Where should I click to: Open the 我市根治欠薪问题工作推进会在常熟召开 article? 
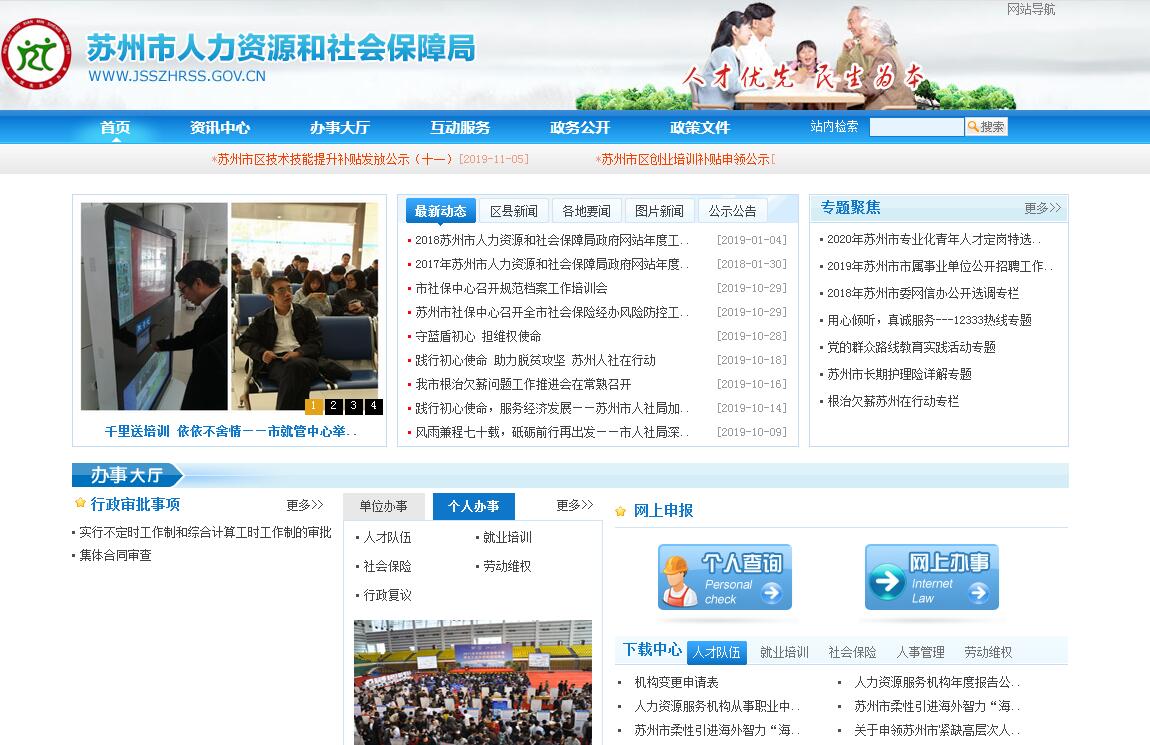523,384
